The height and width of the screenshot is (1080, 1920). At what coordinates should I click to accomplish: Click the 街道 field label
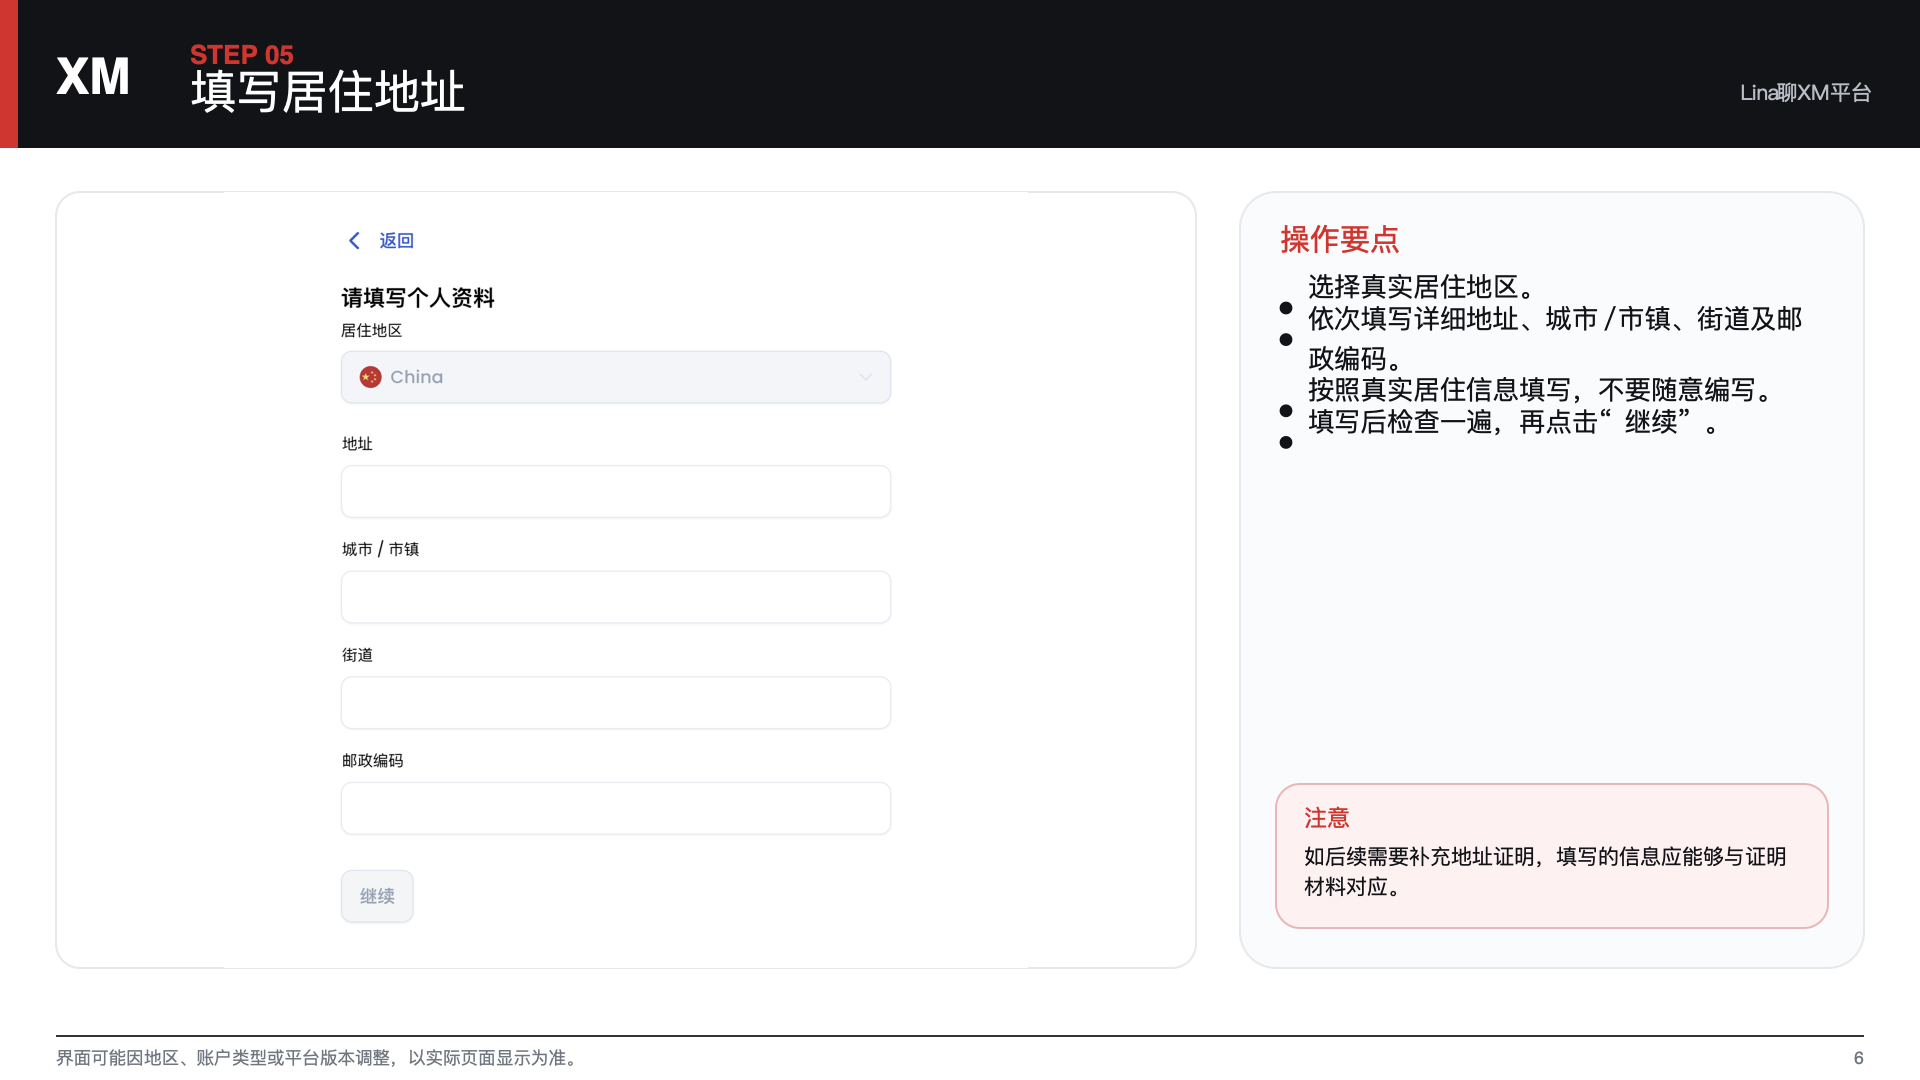coord(357,655)
